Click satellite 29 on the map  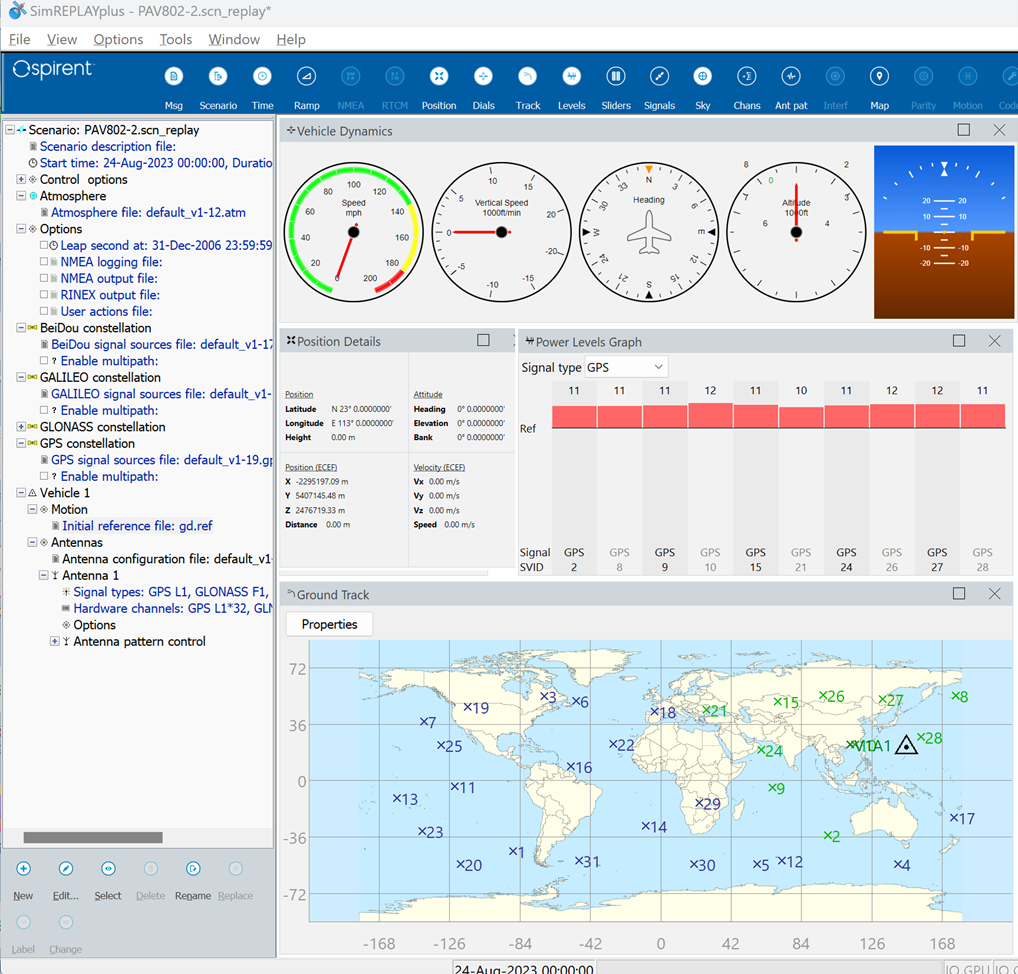point(708,804)
